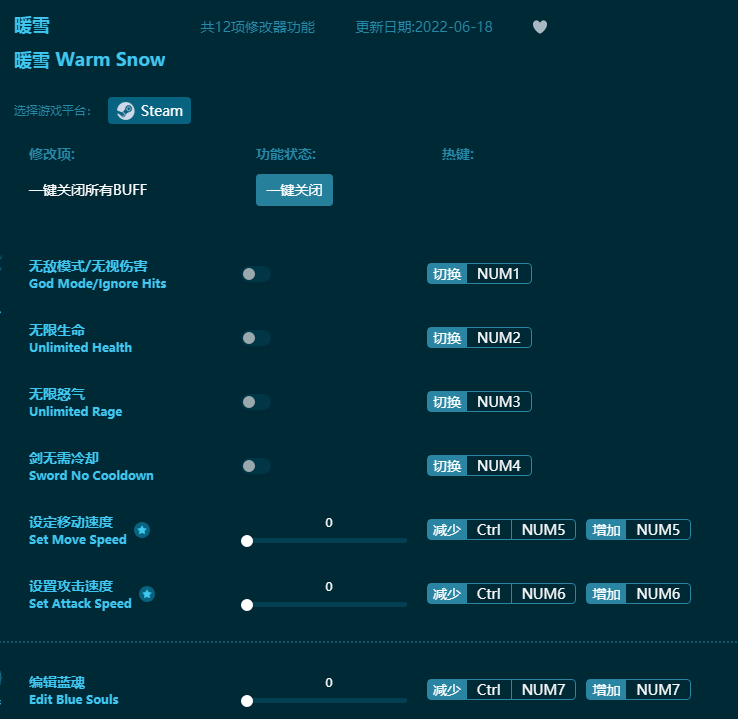Click 切换 label on God Mode hotkey
The width and height of the screenshot is (738, 719).
(447, 274)
